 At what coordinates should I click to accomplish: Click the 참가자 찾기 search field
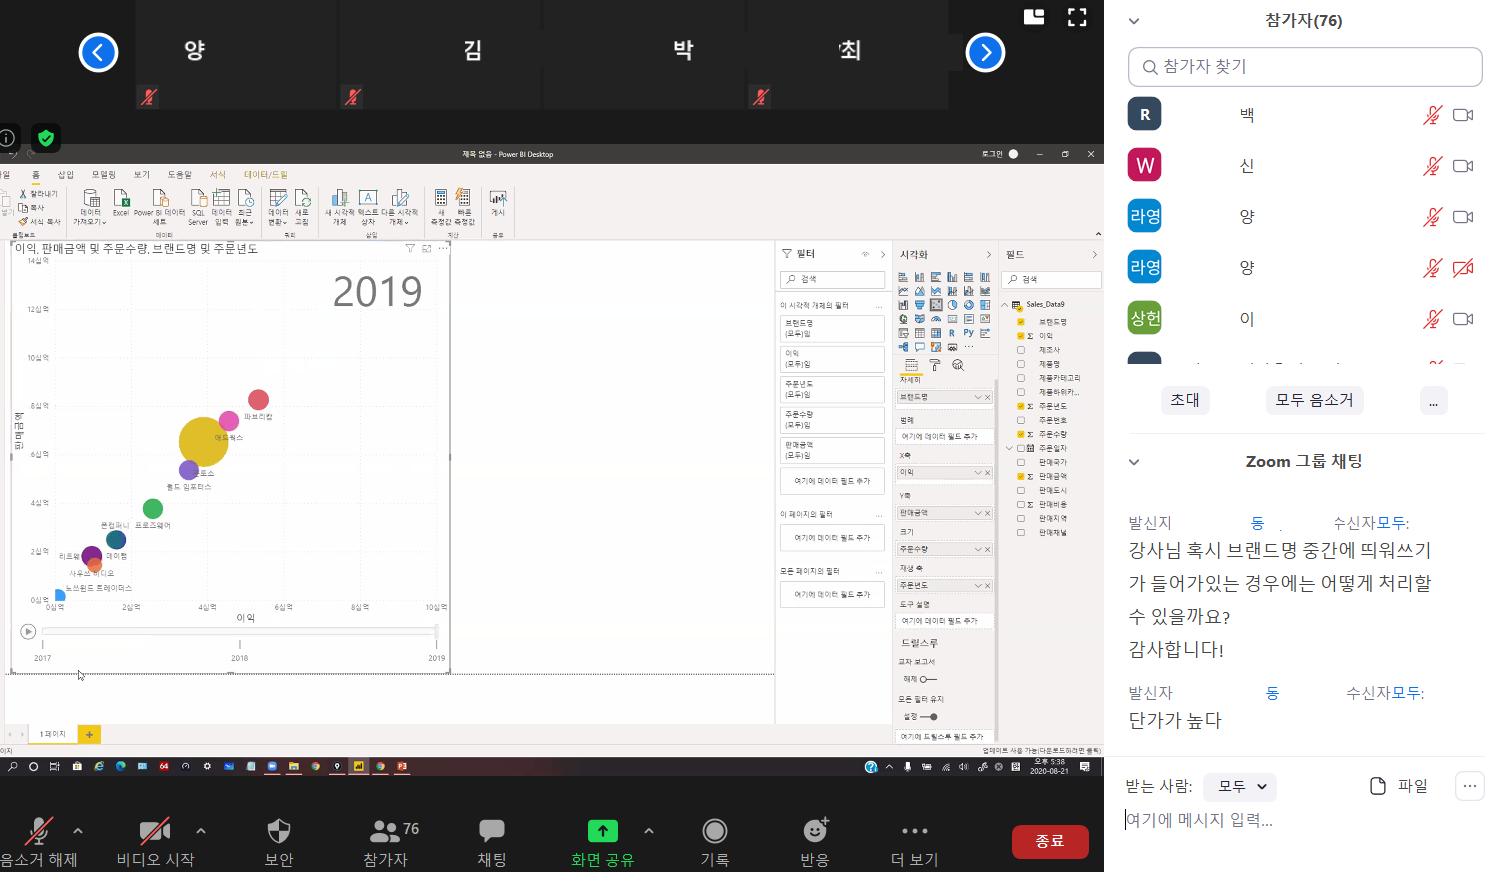[x=1305, y=67]
